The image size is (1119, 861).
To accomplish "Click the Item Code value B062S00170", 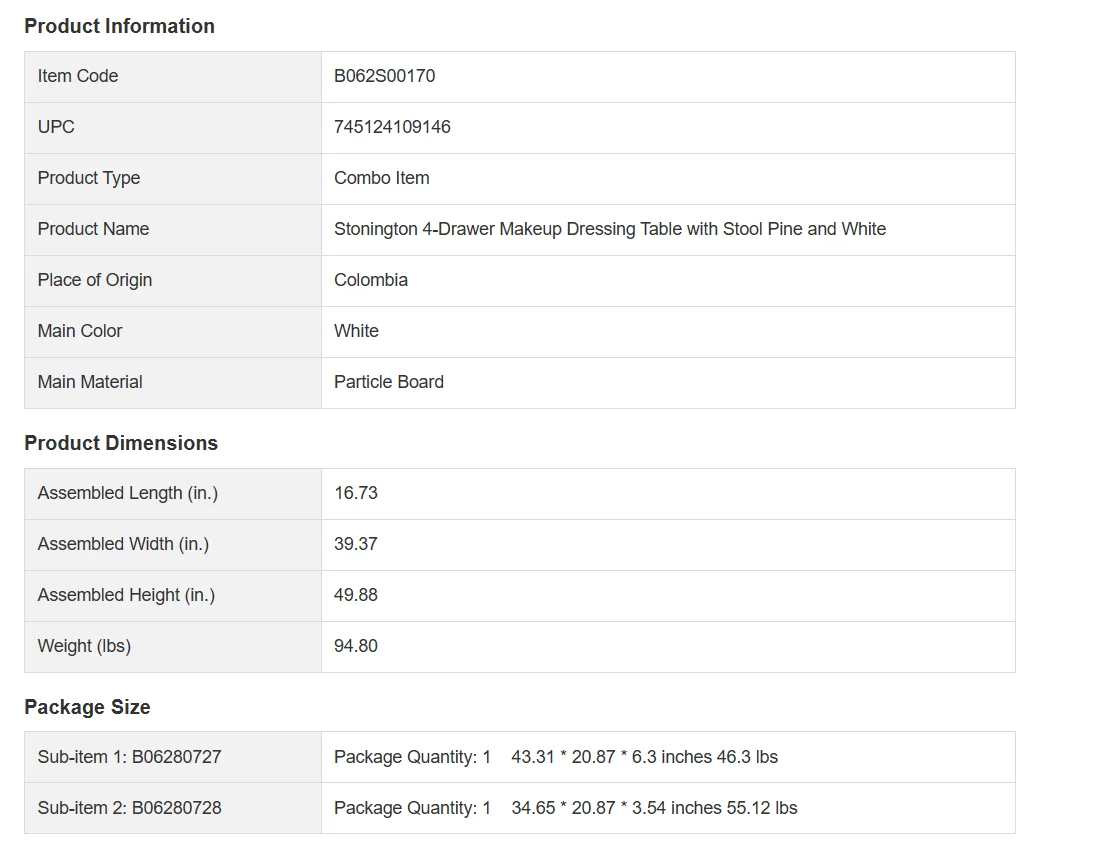I will pos(384,76).
